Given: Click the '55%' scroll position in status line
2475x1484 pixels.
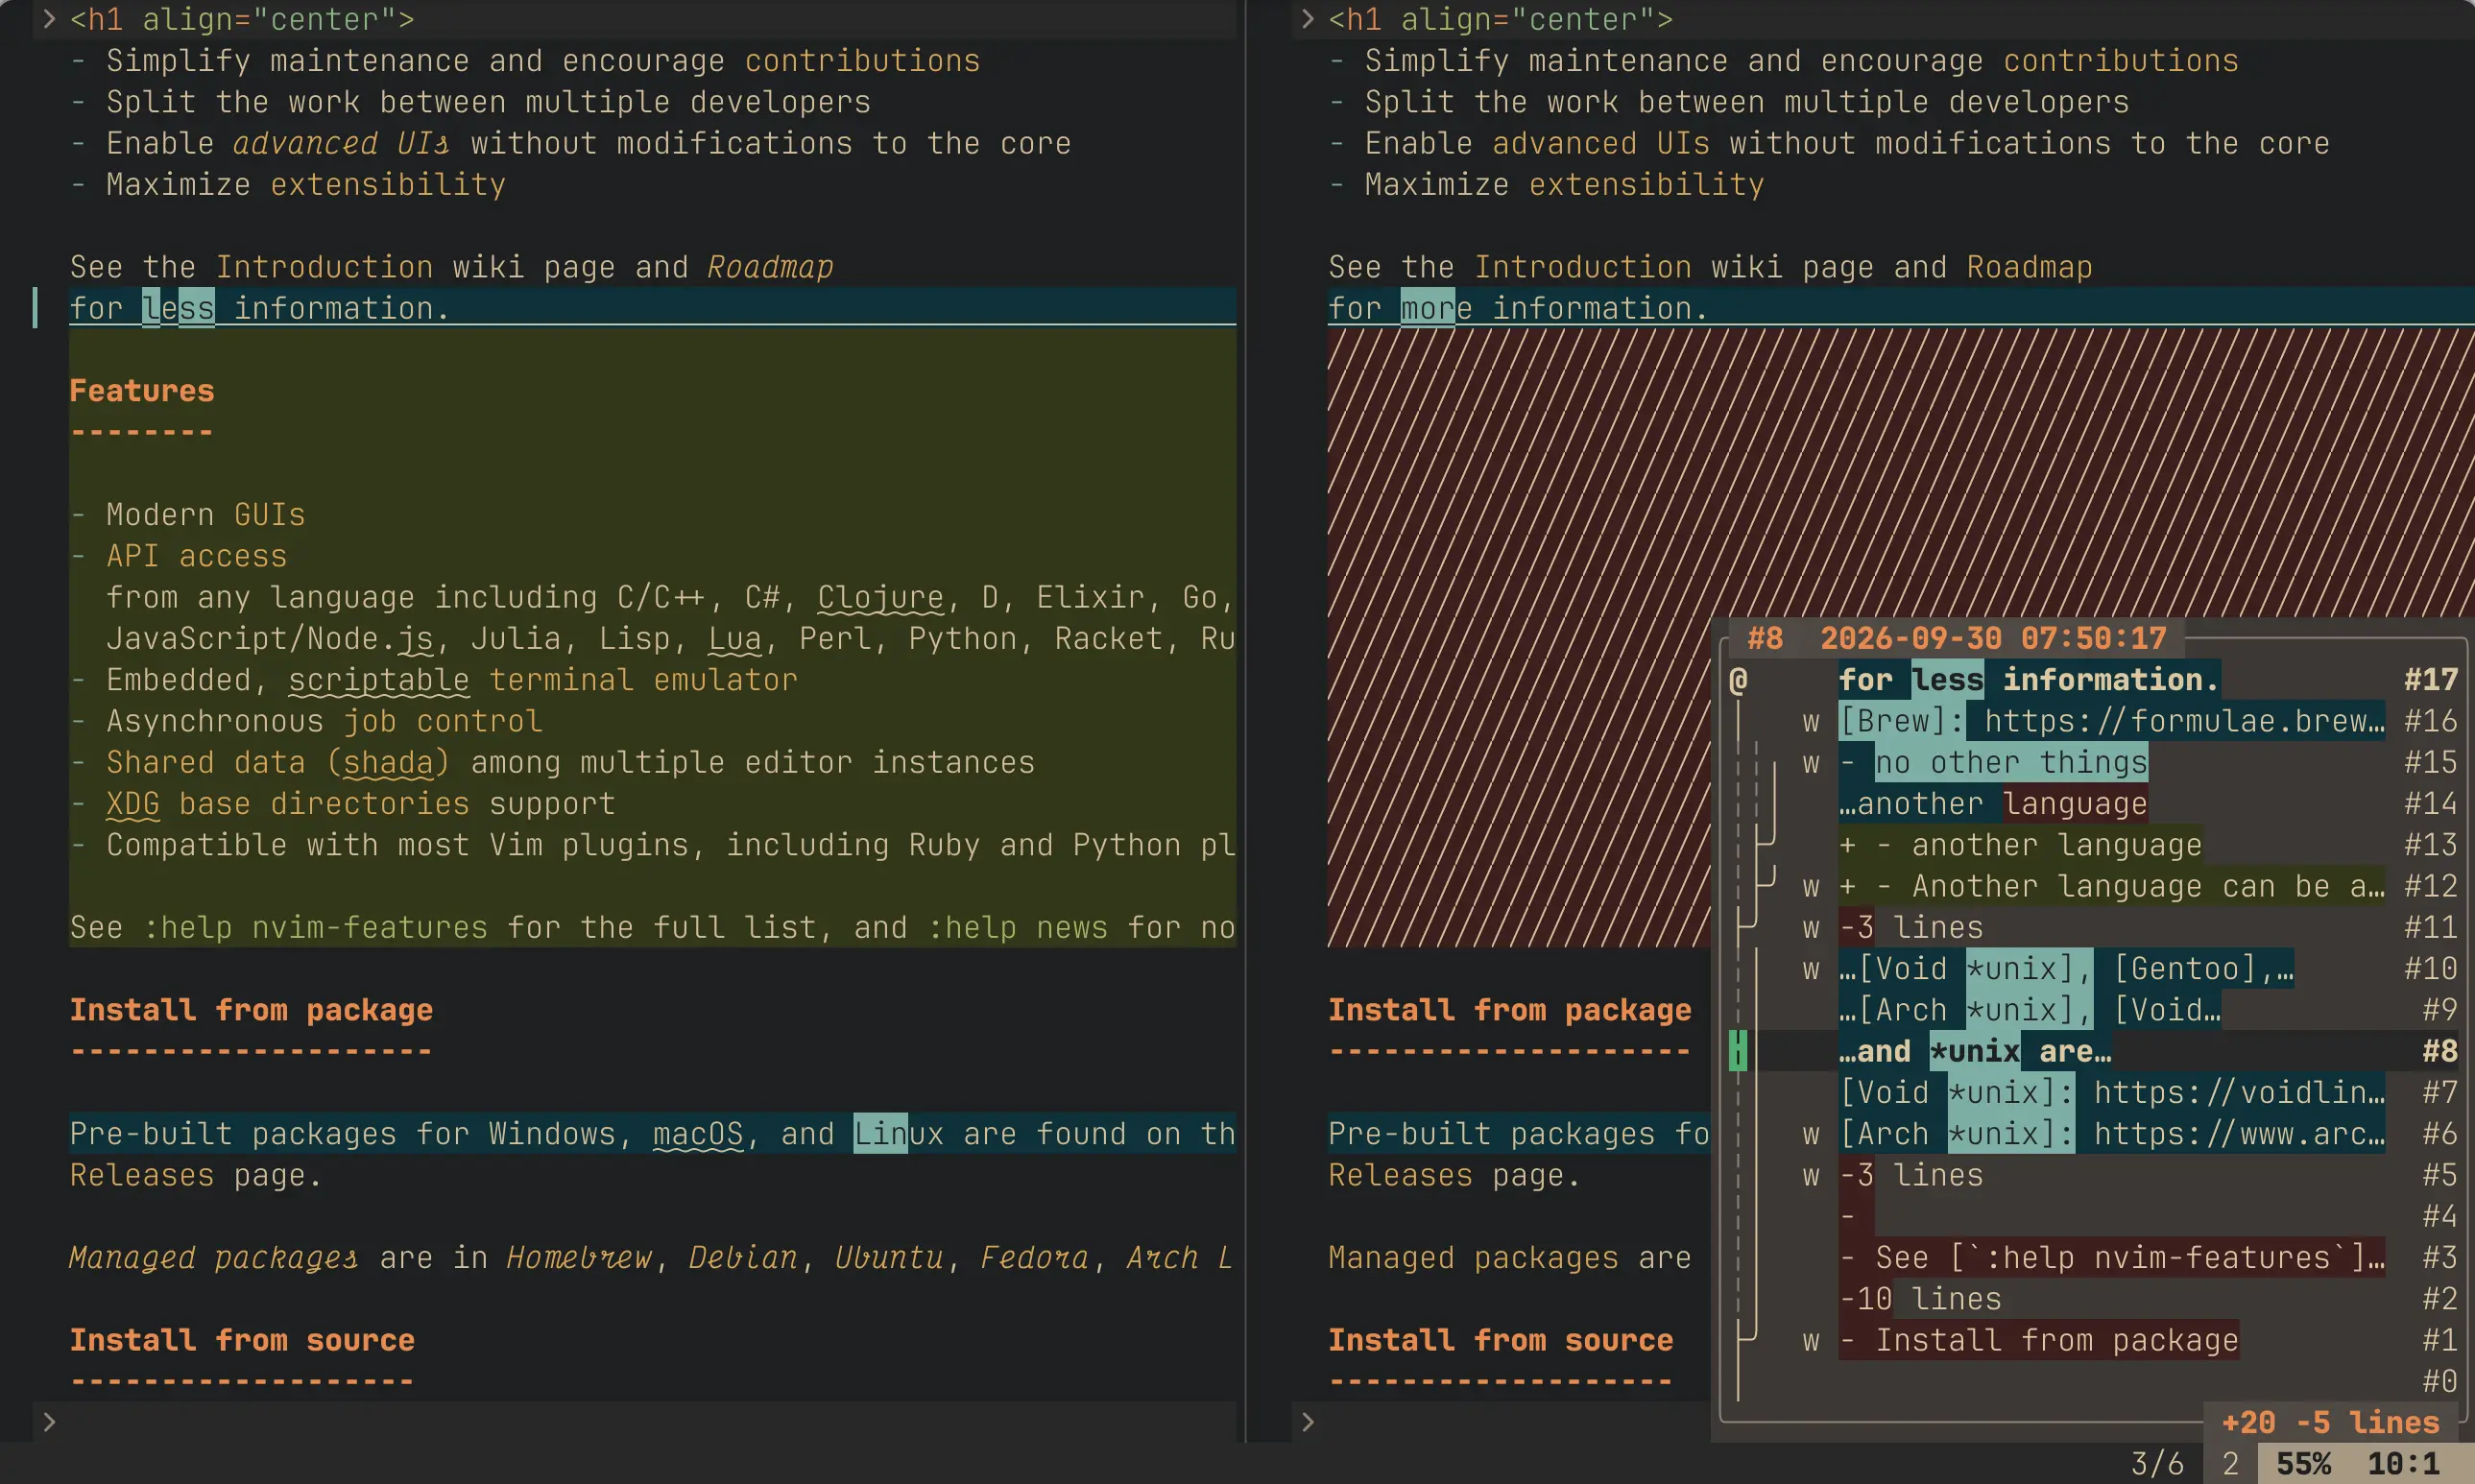Looking at the screenshot, I should pos(2303,1464).
